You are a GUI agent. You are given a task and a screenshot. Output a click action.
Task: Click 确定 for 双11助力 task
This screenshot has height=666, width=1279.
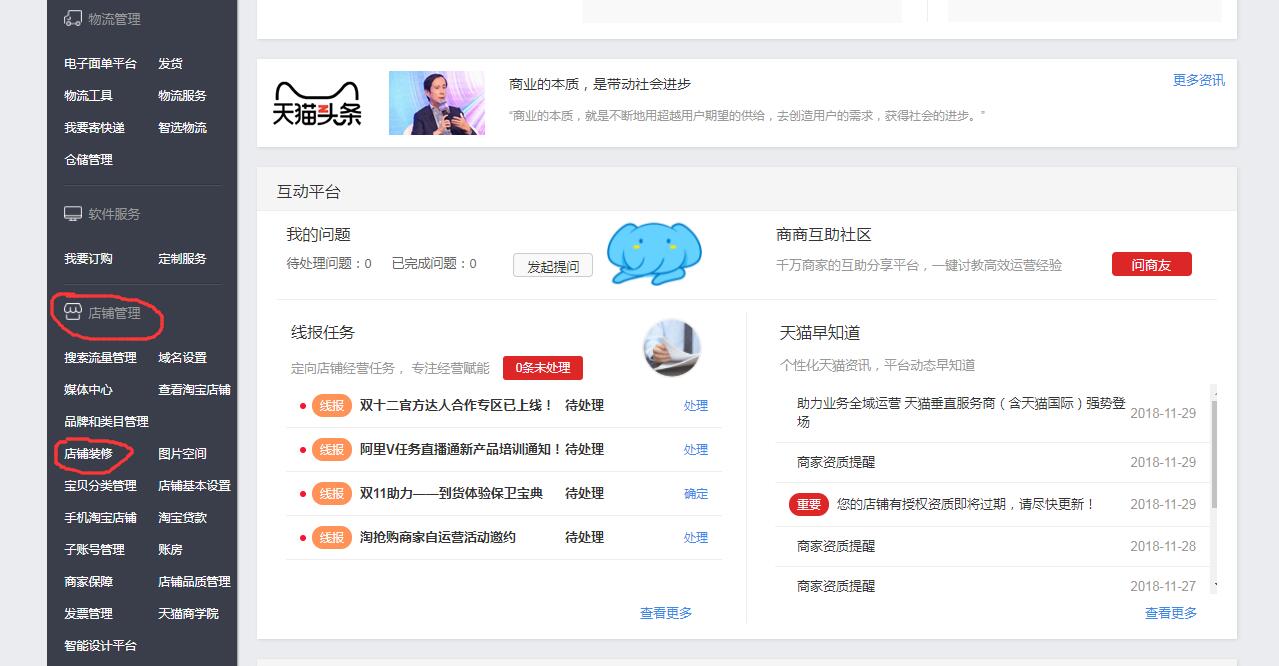pyautogui.click(x=694, y=493)
